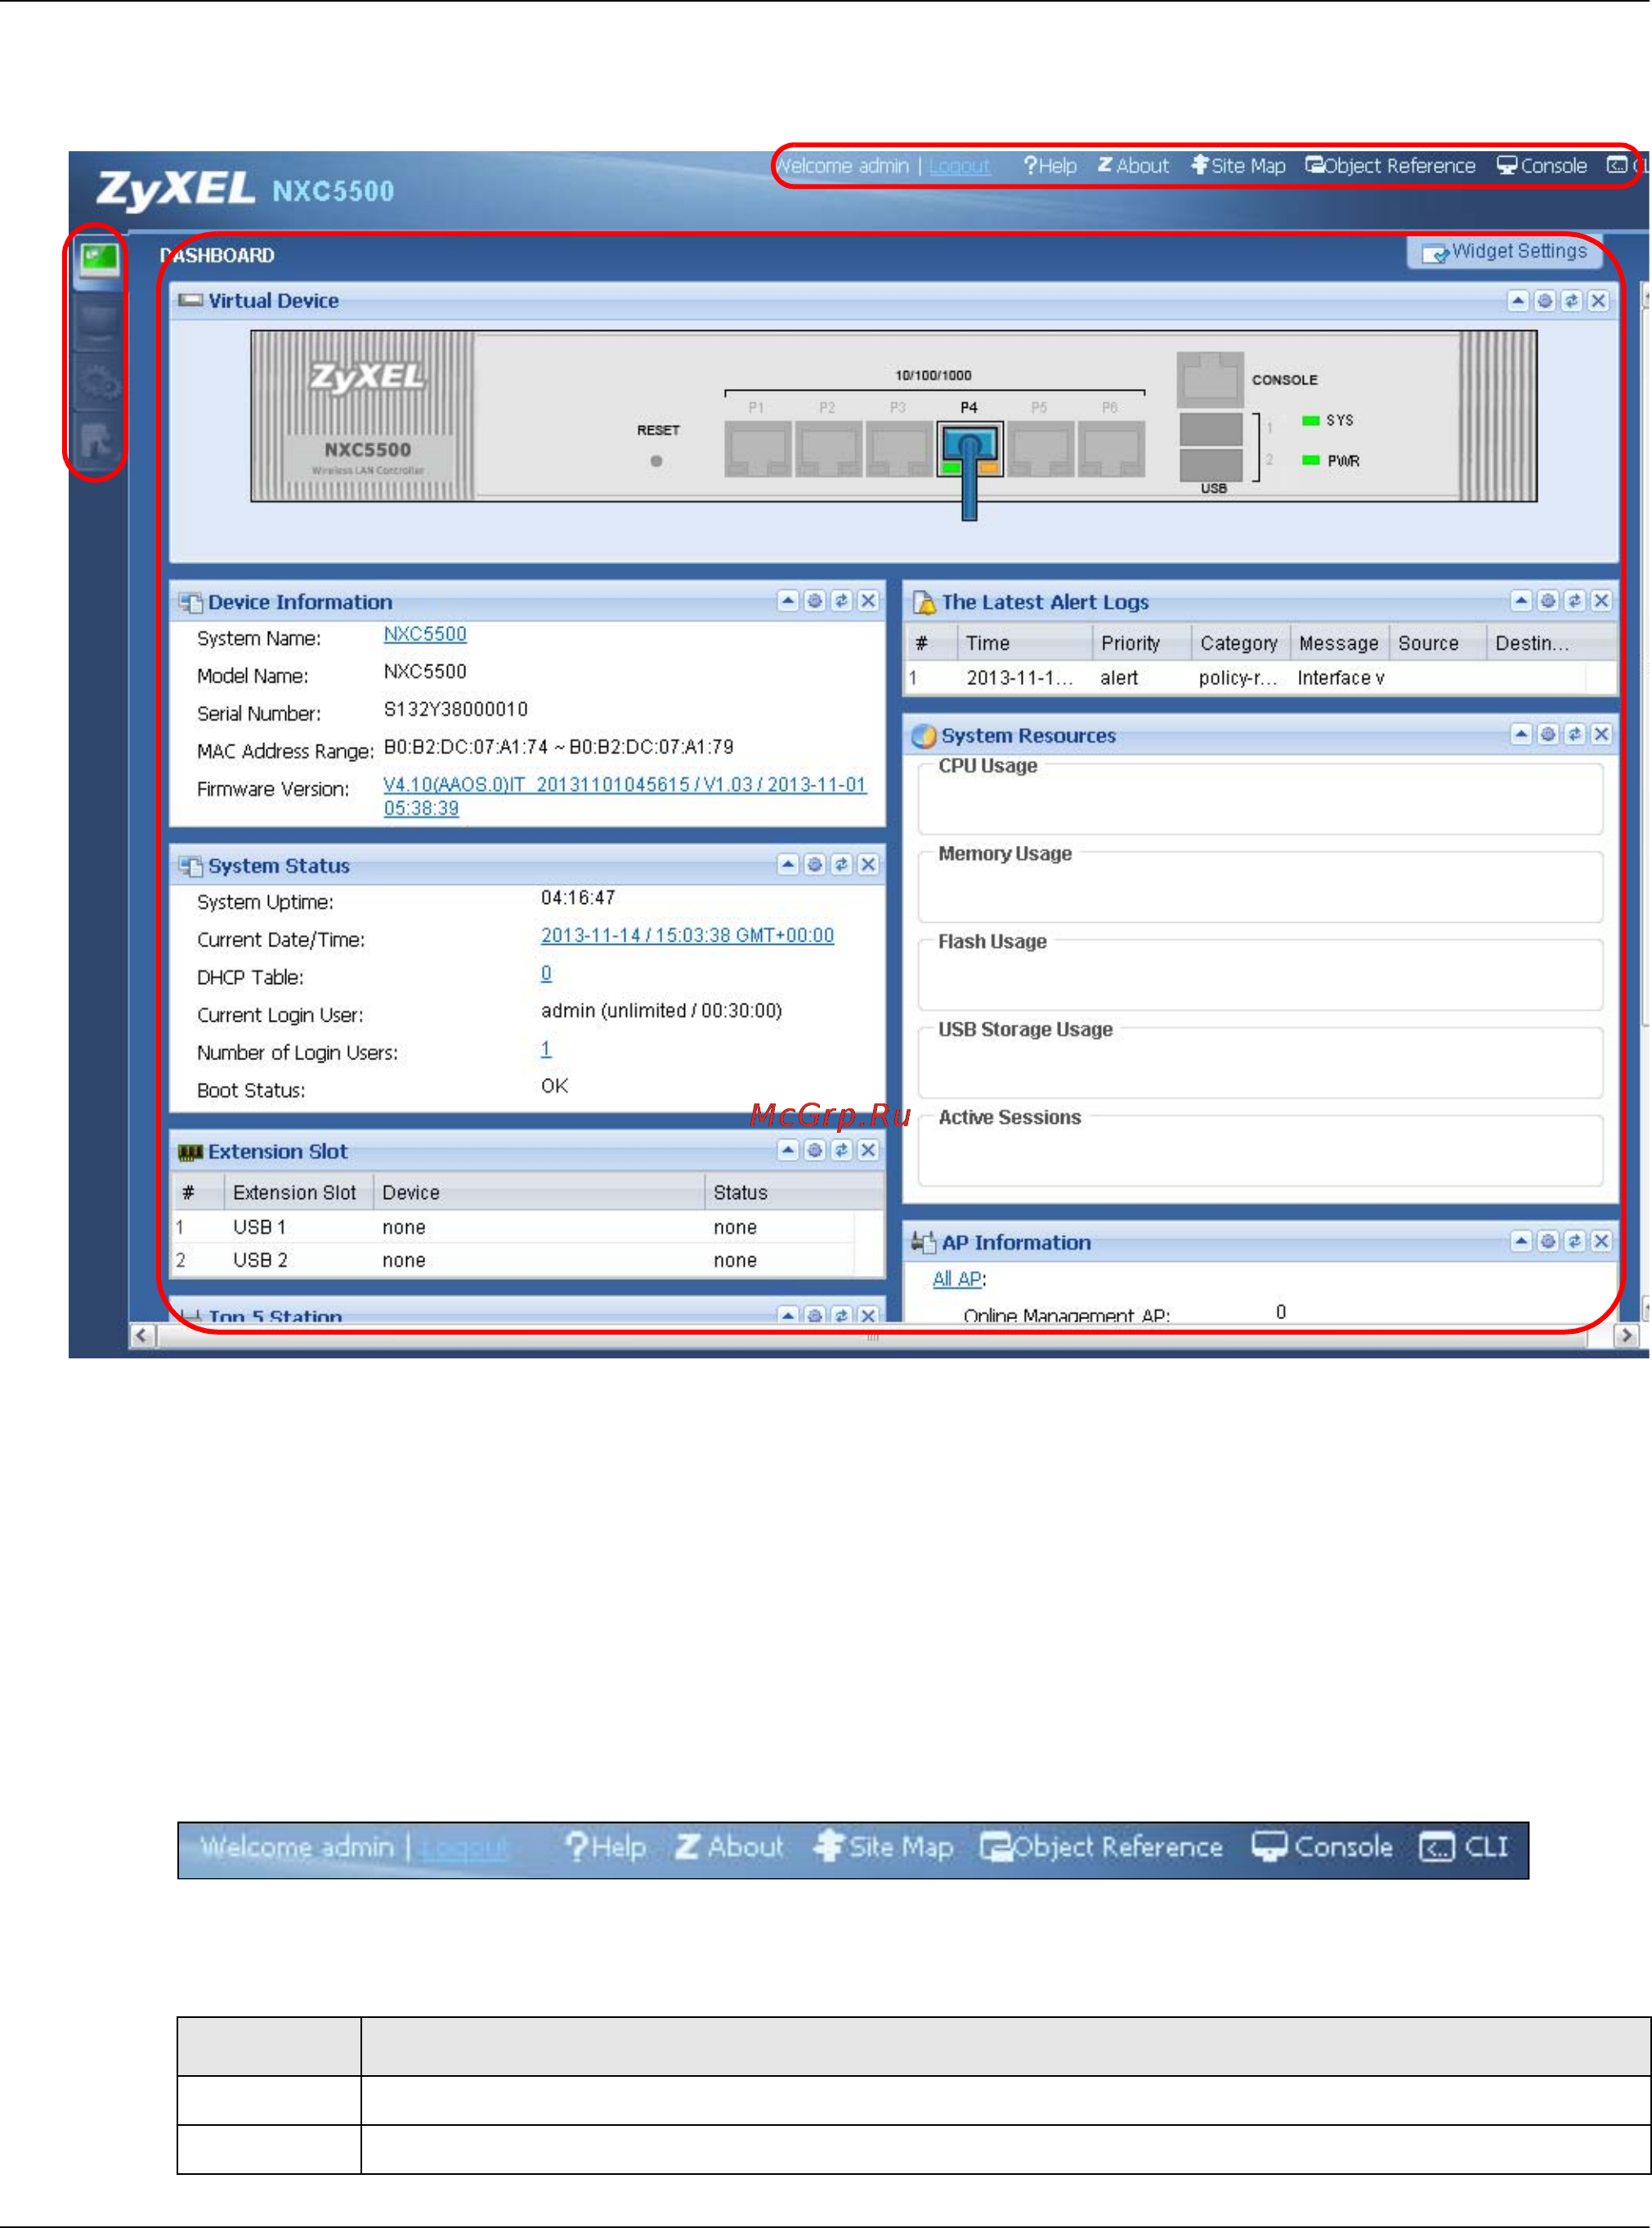
Task: Click Logout link in dashboard title bar
Action: pos(960,166)
